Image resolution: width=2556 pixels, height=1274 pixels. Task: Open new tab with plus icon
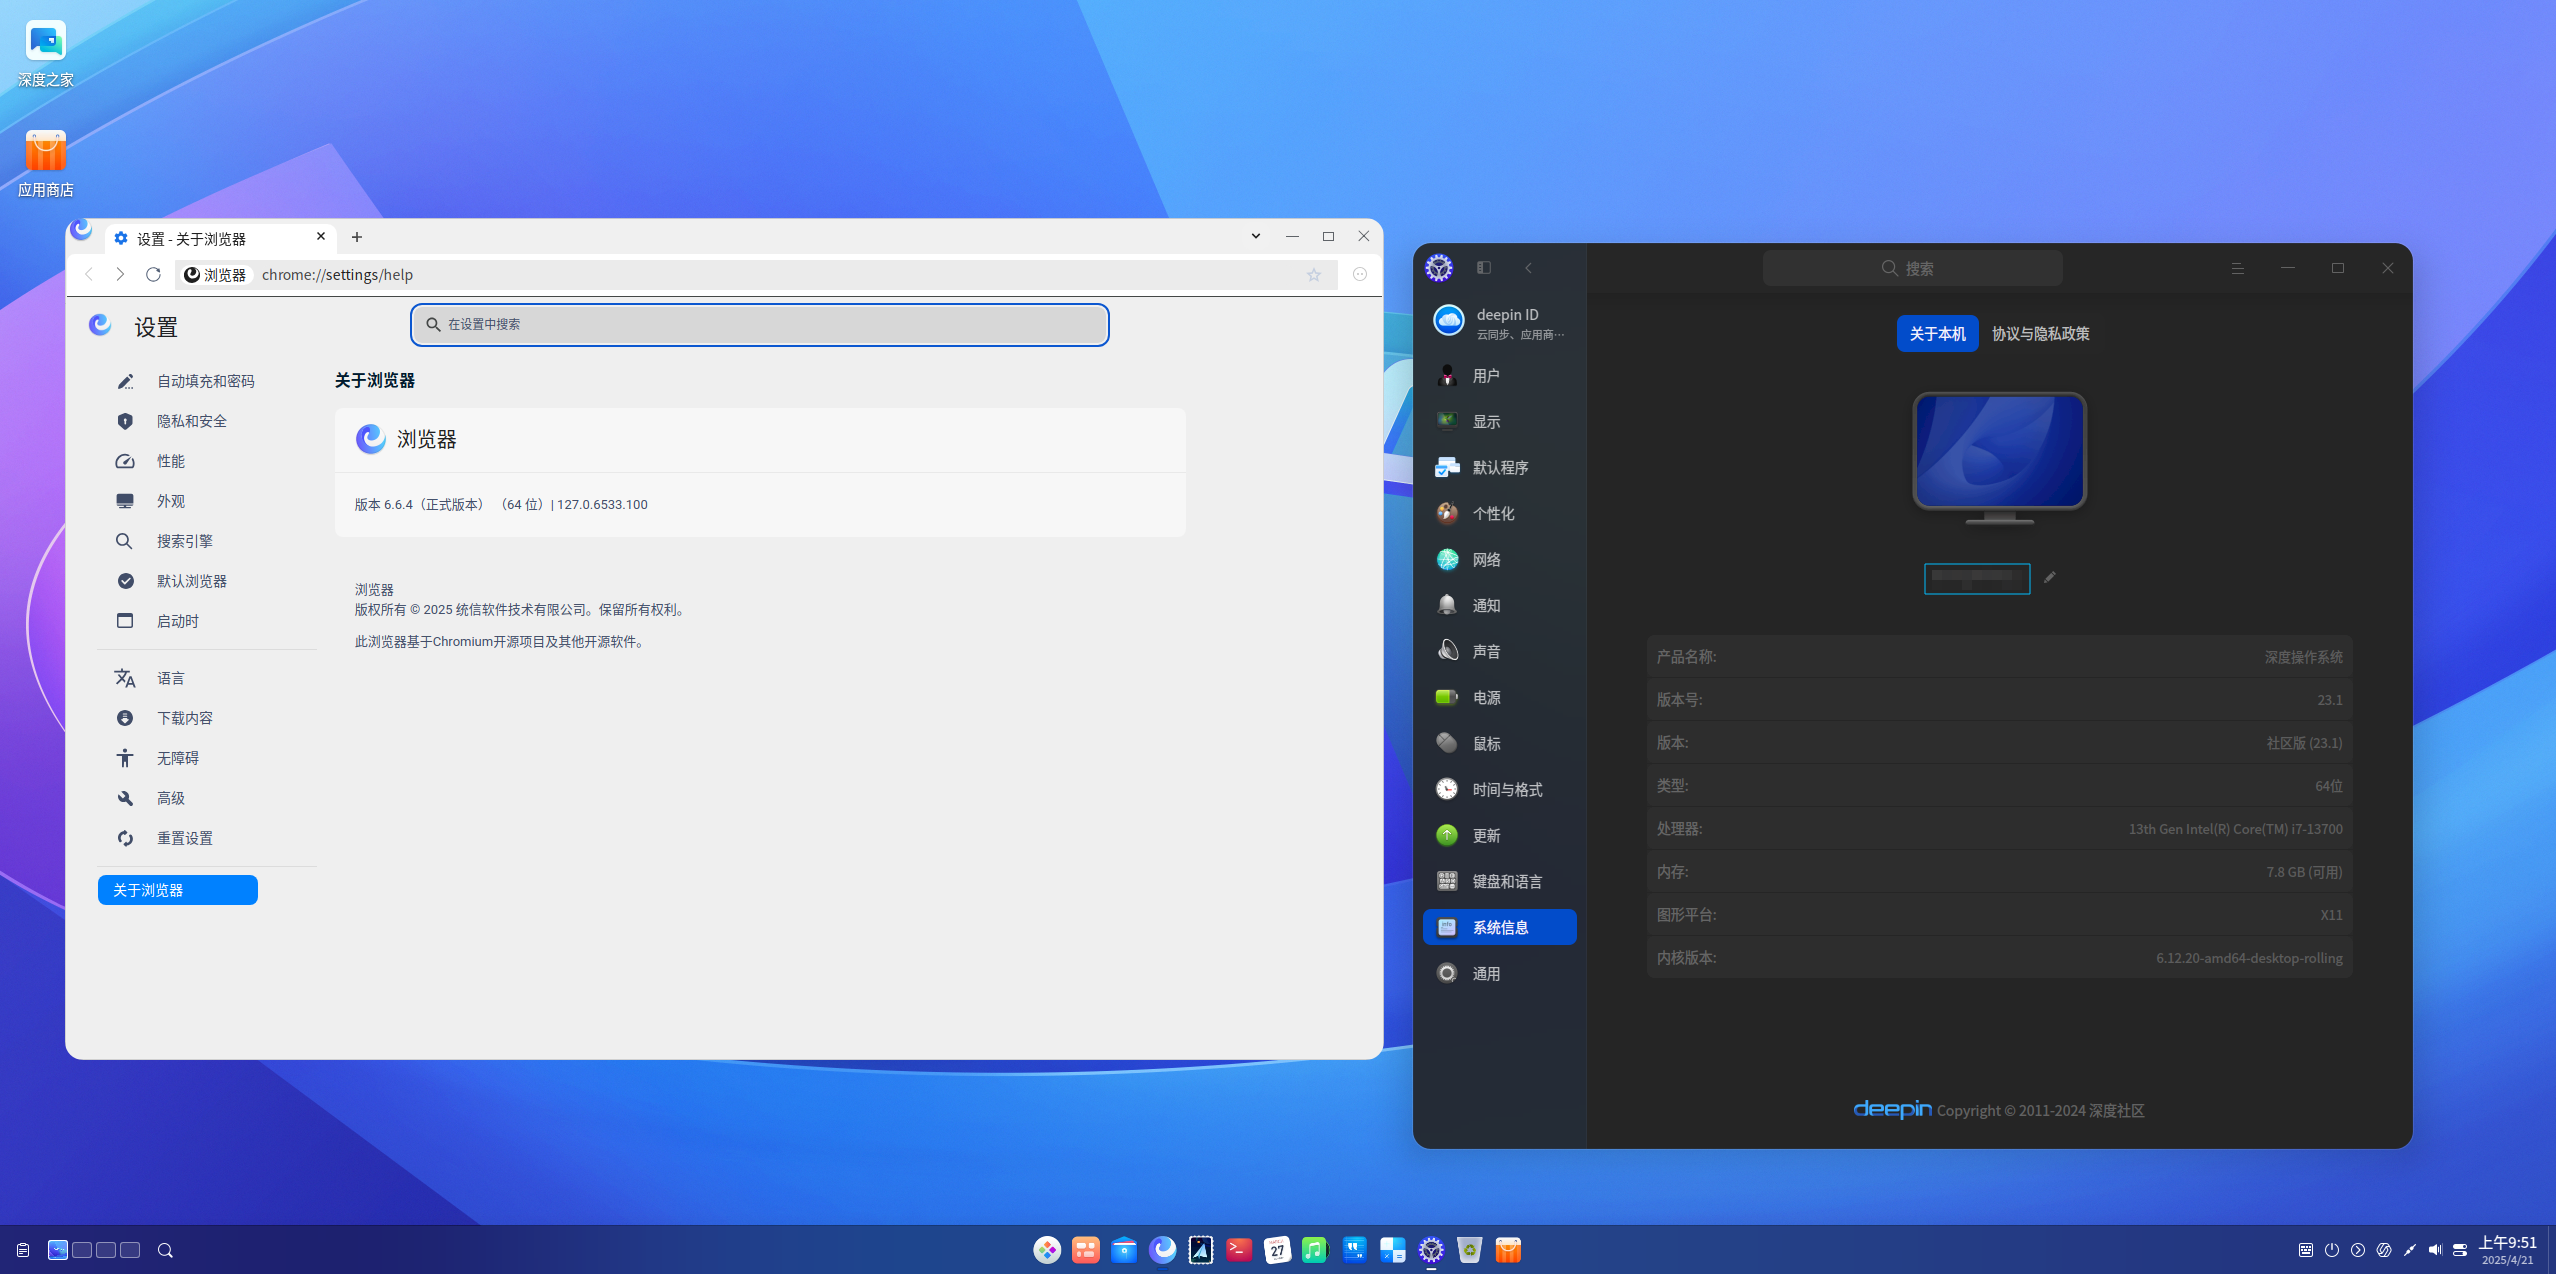[357, 237]
